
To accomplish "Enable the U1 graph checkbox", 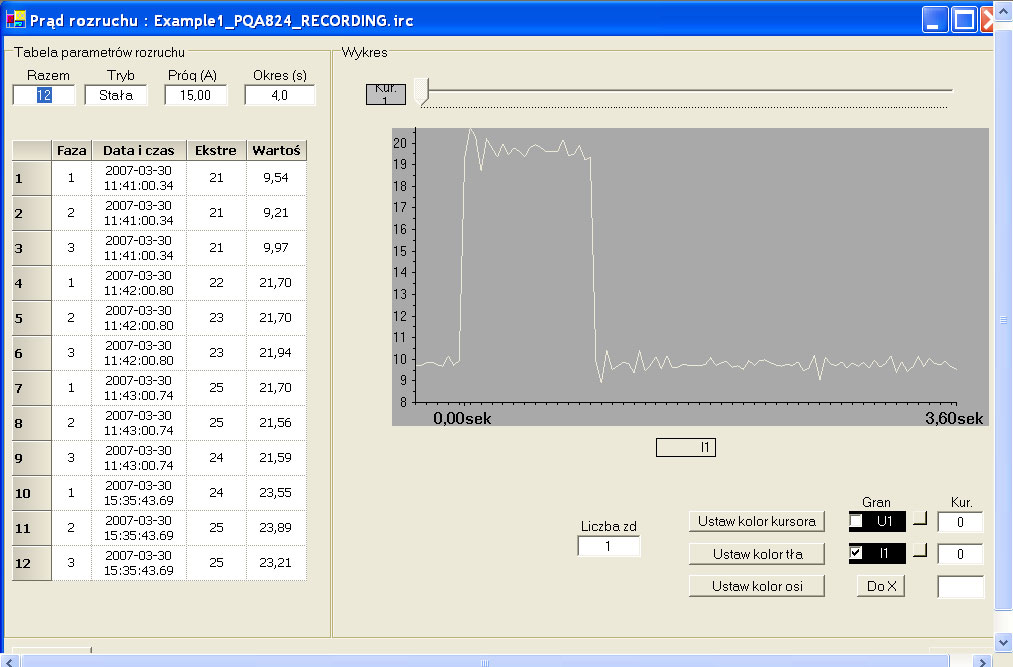I will 856,521.
